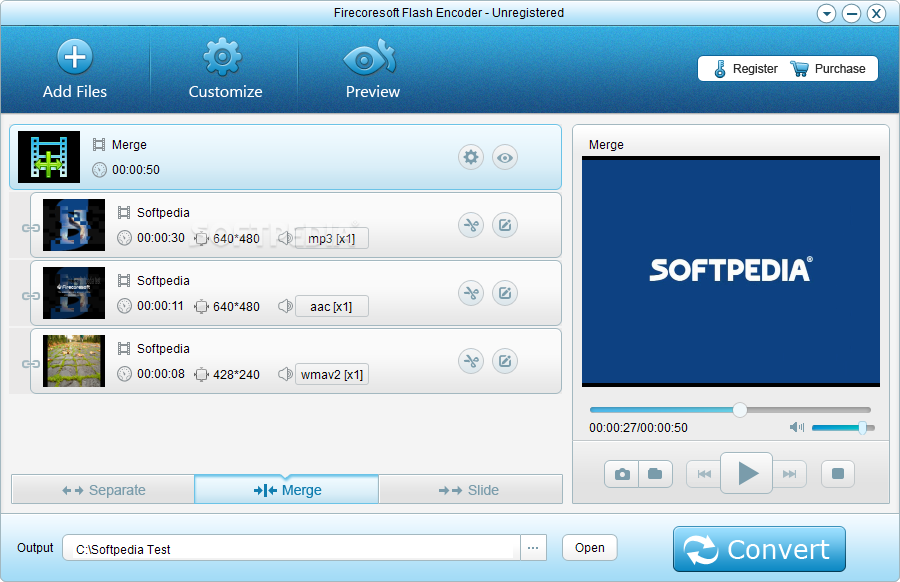
Task: Trim the mp3 Softpedia clip with scissors
Action: pyautogui.click(x=471, y=225)
